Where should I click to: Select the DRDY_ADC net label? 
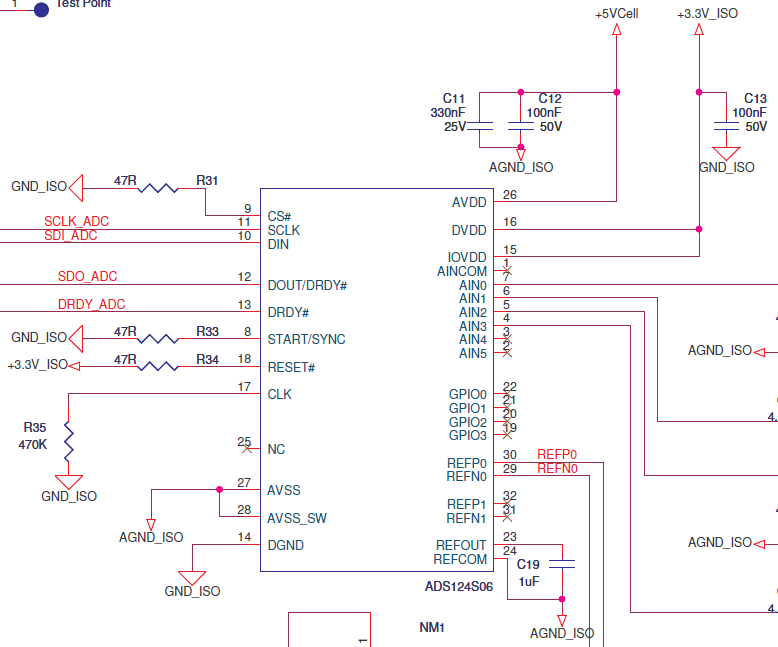coord(91,304)
